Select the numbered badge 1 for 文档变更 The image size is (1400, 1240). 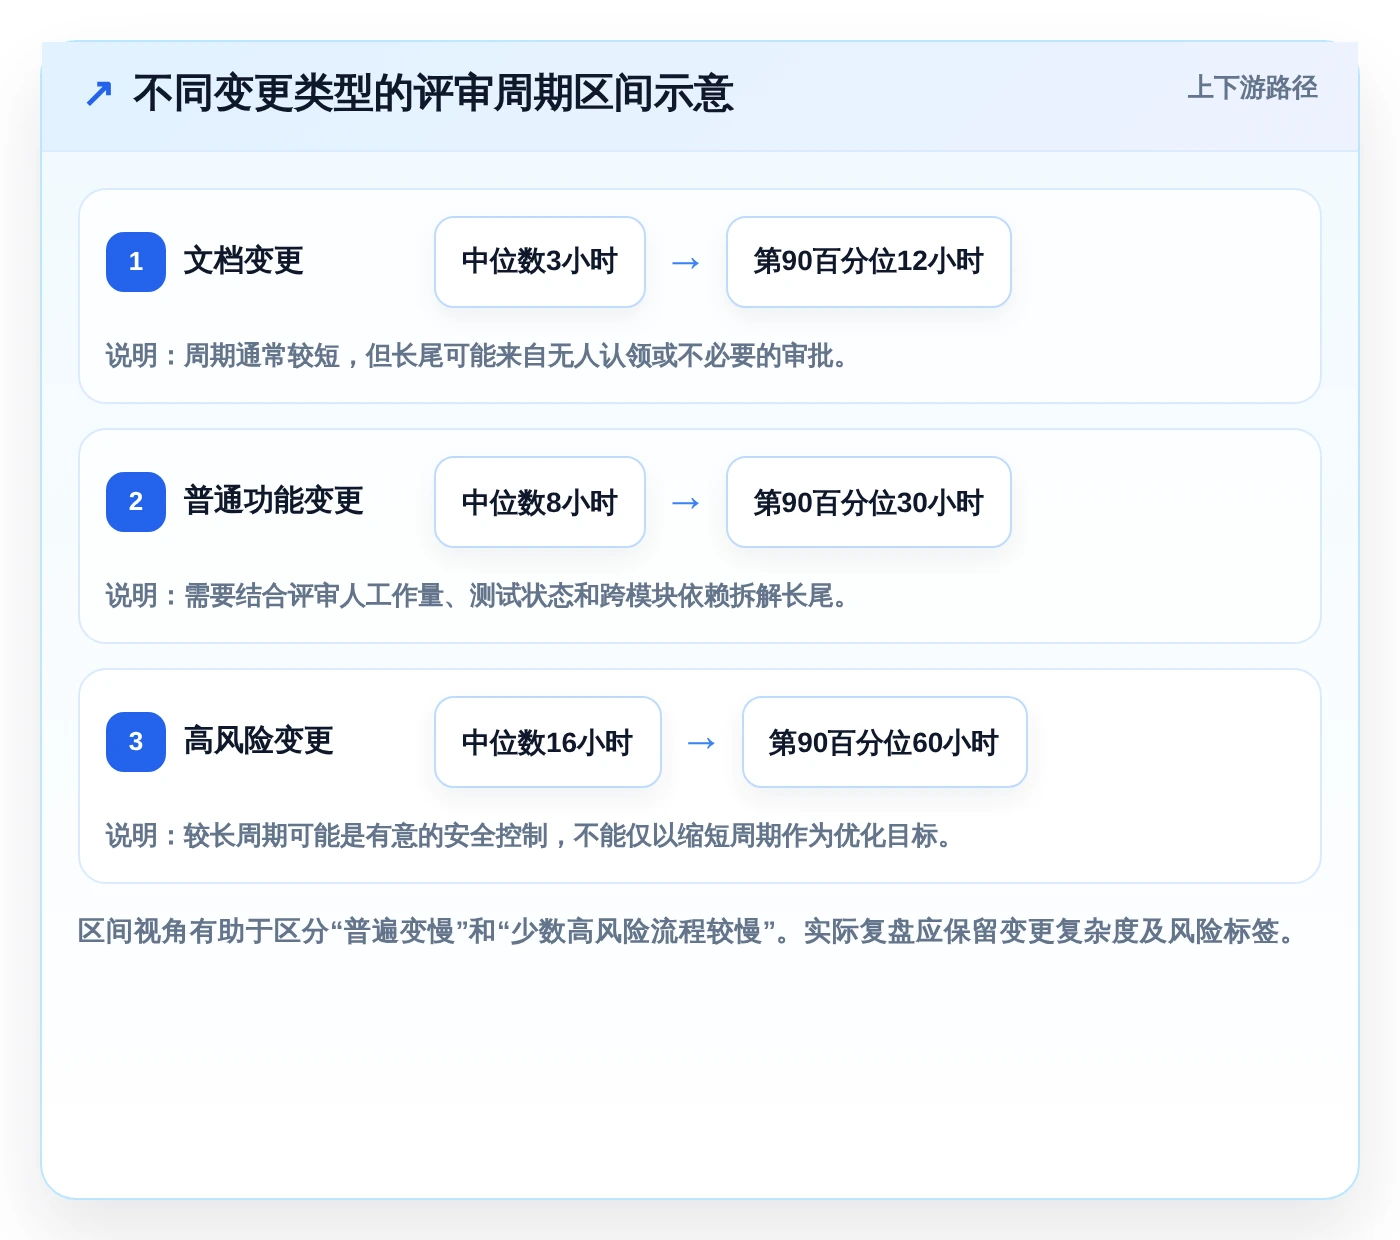[x=136, y=262]
